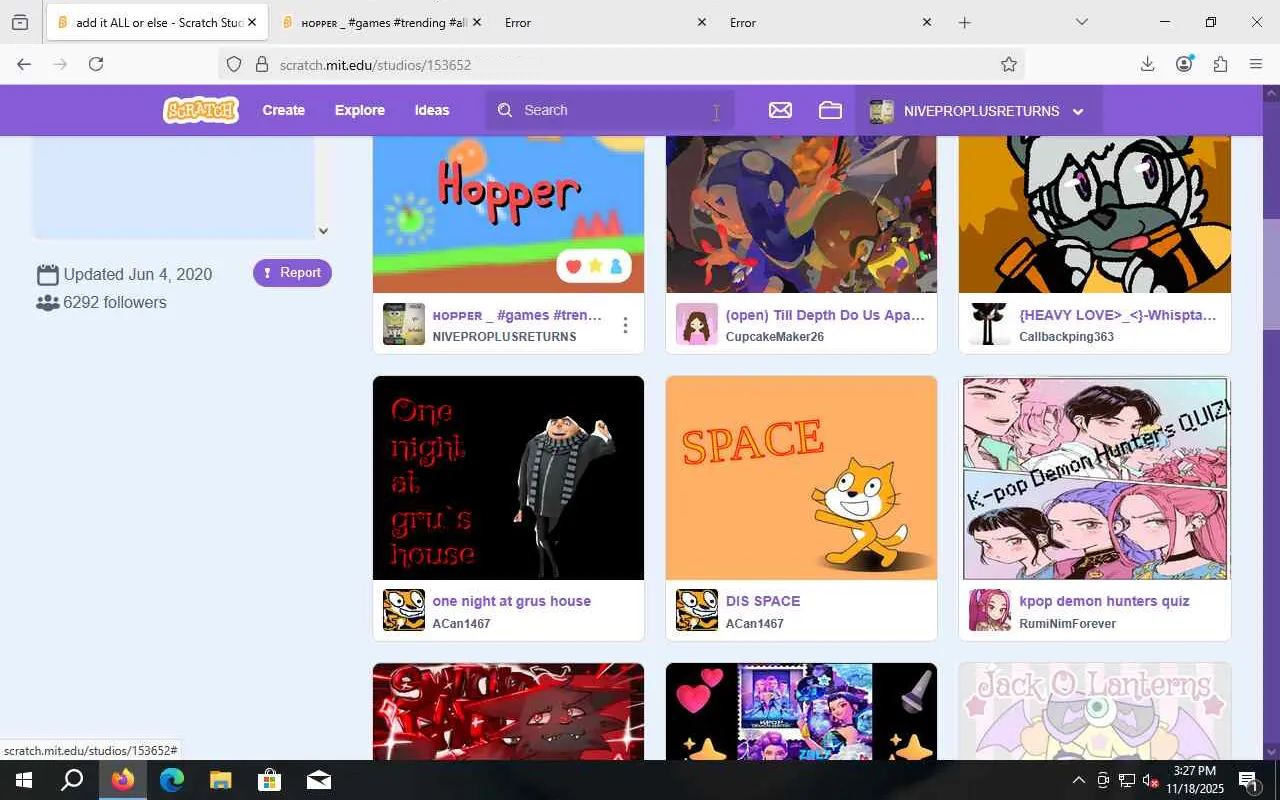Open 'one night at grus house' project link
1280x800 pixels.
coord(511,601)
